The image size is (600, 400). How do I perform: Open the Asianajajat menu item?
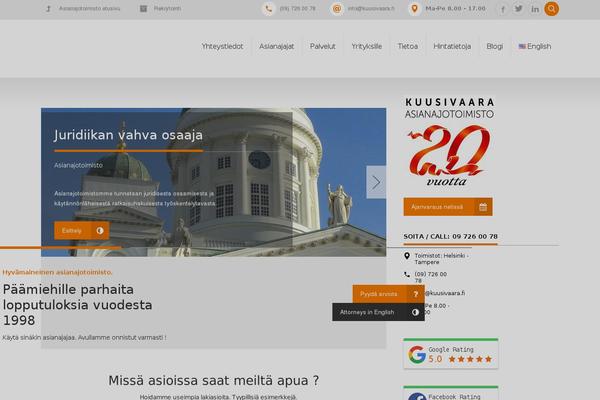277,46
